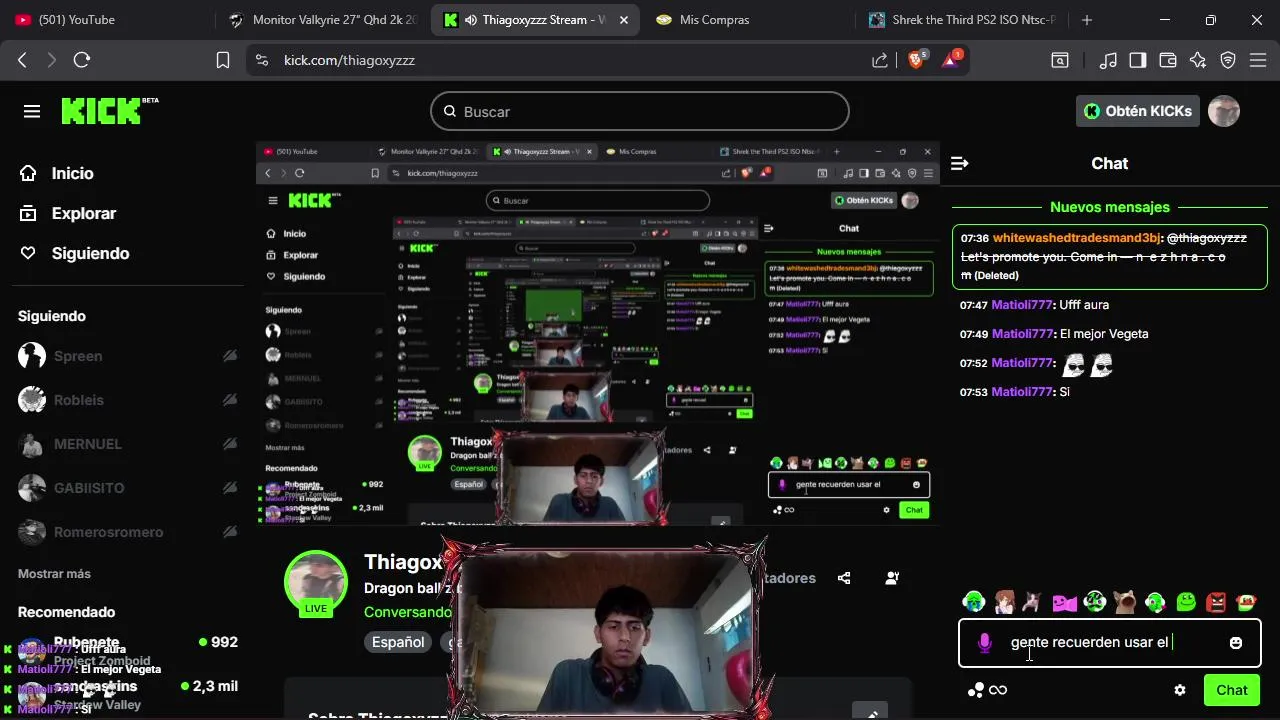Switch to Monitor Valkyrie browser tab
Image resolution: width=1280 pixels, height=720 pixels.
coord(322,20)
